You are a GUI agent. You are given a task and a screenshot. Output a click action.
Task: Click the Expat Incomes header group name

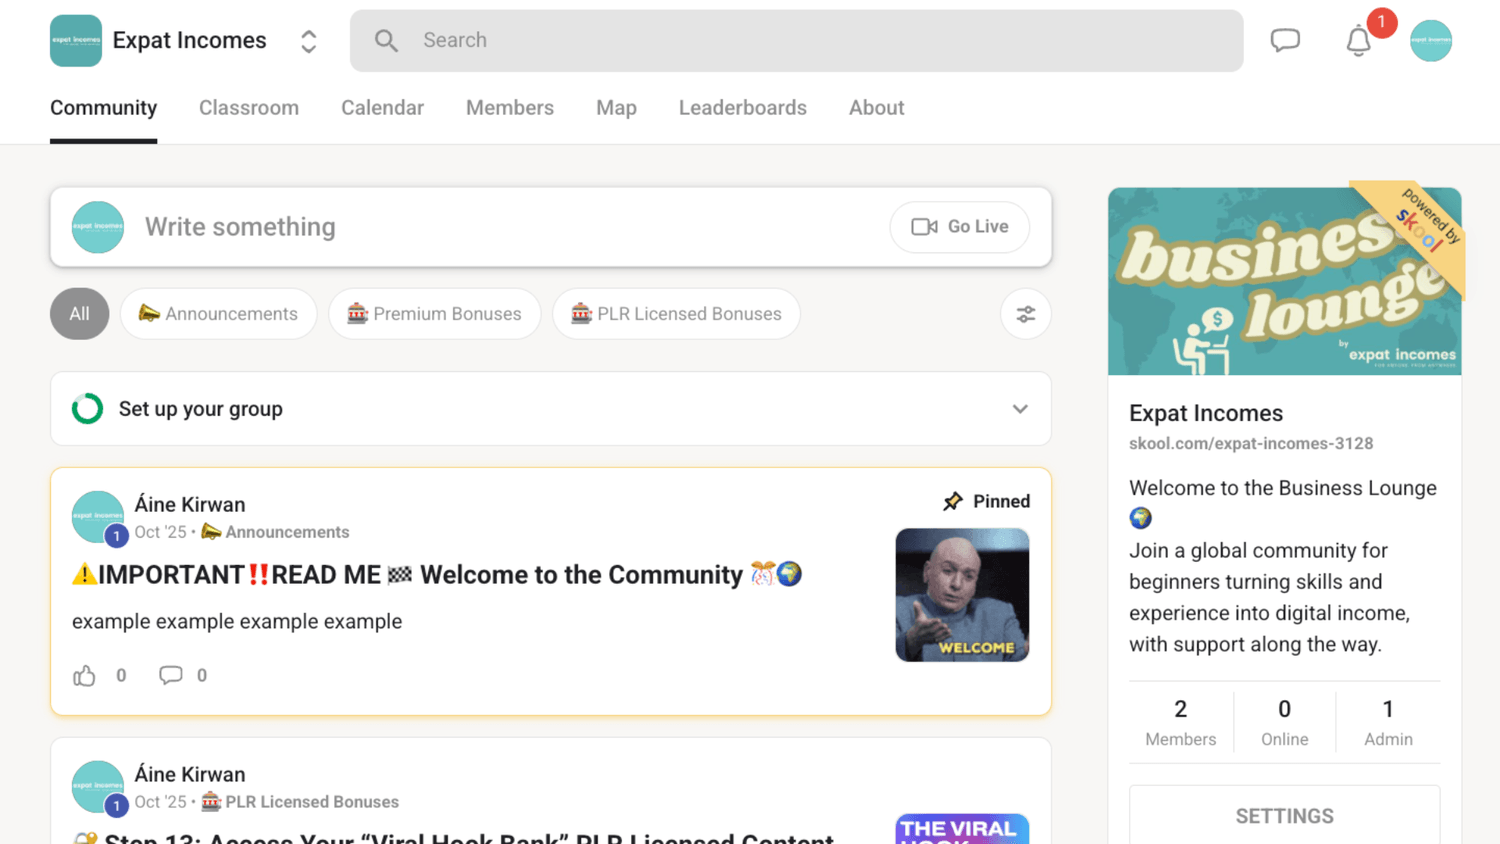(x=190, y=41)
